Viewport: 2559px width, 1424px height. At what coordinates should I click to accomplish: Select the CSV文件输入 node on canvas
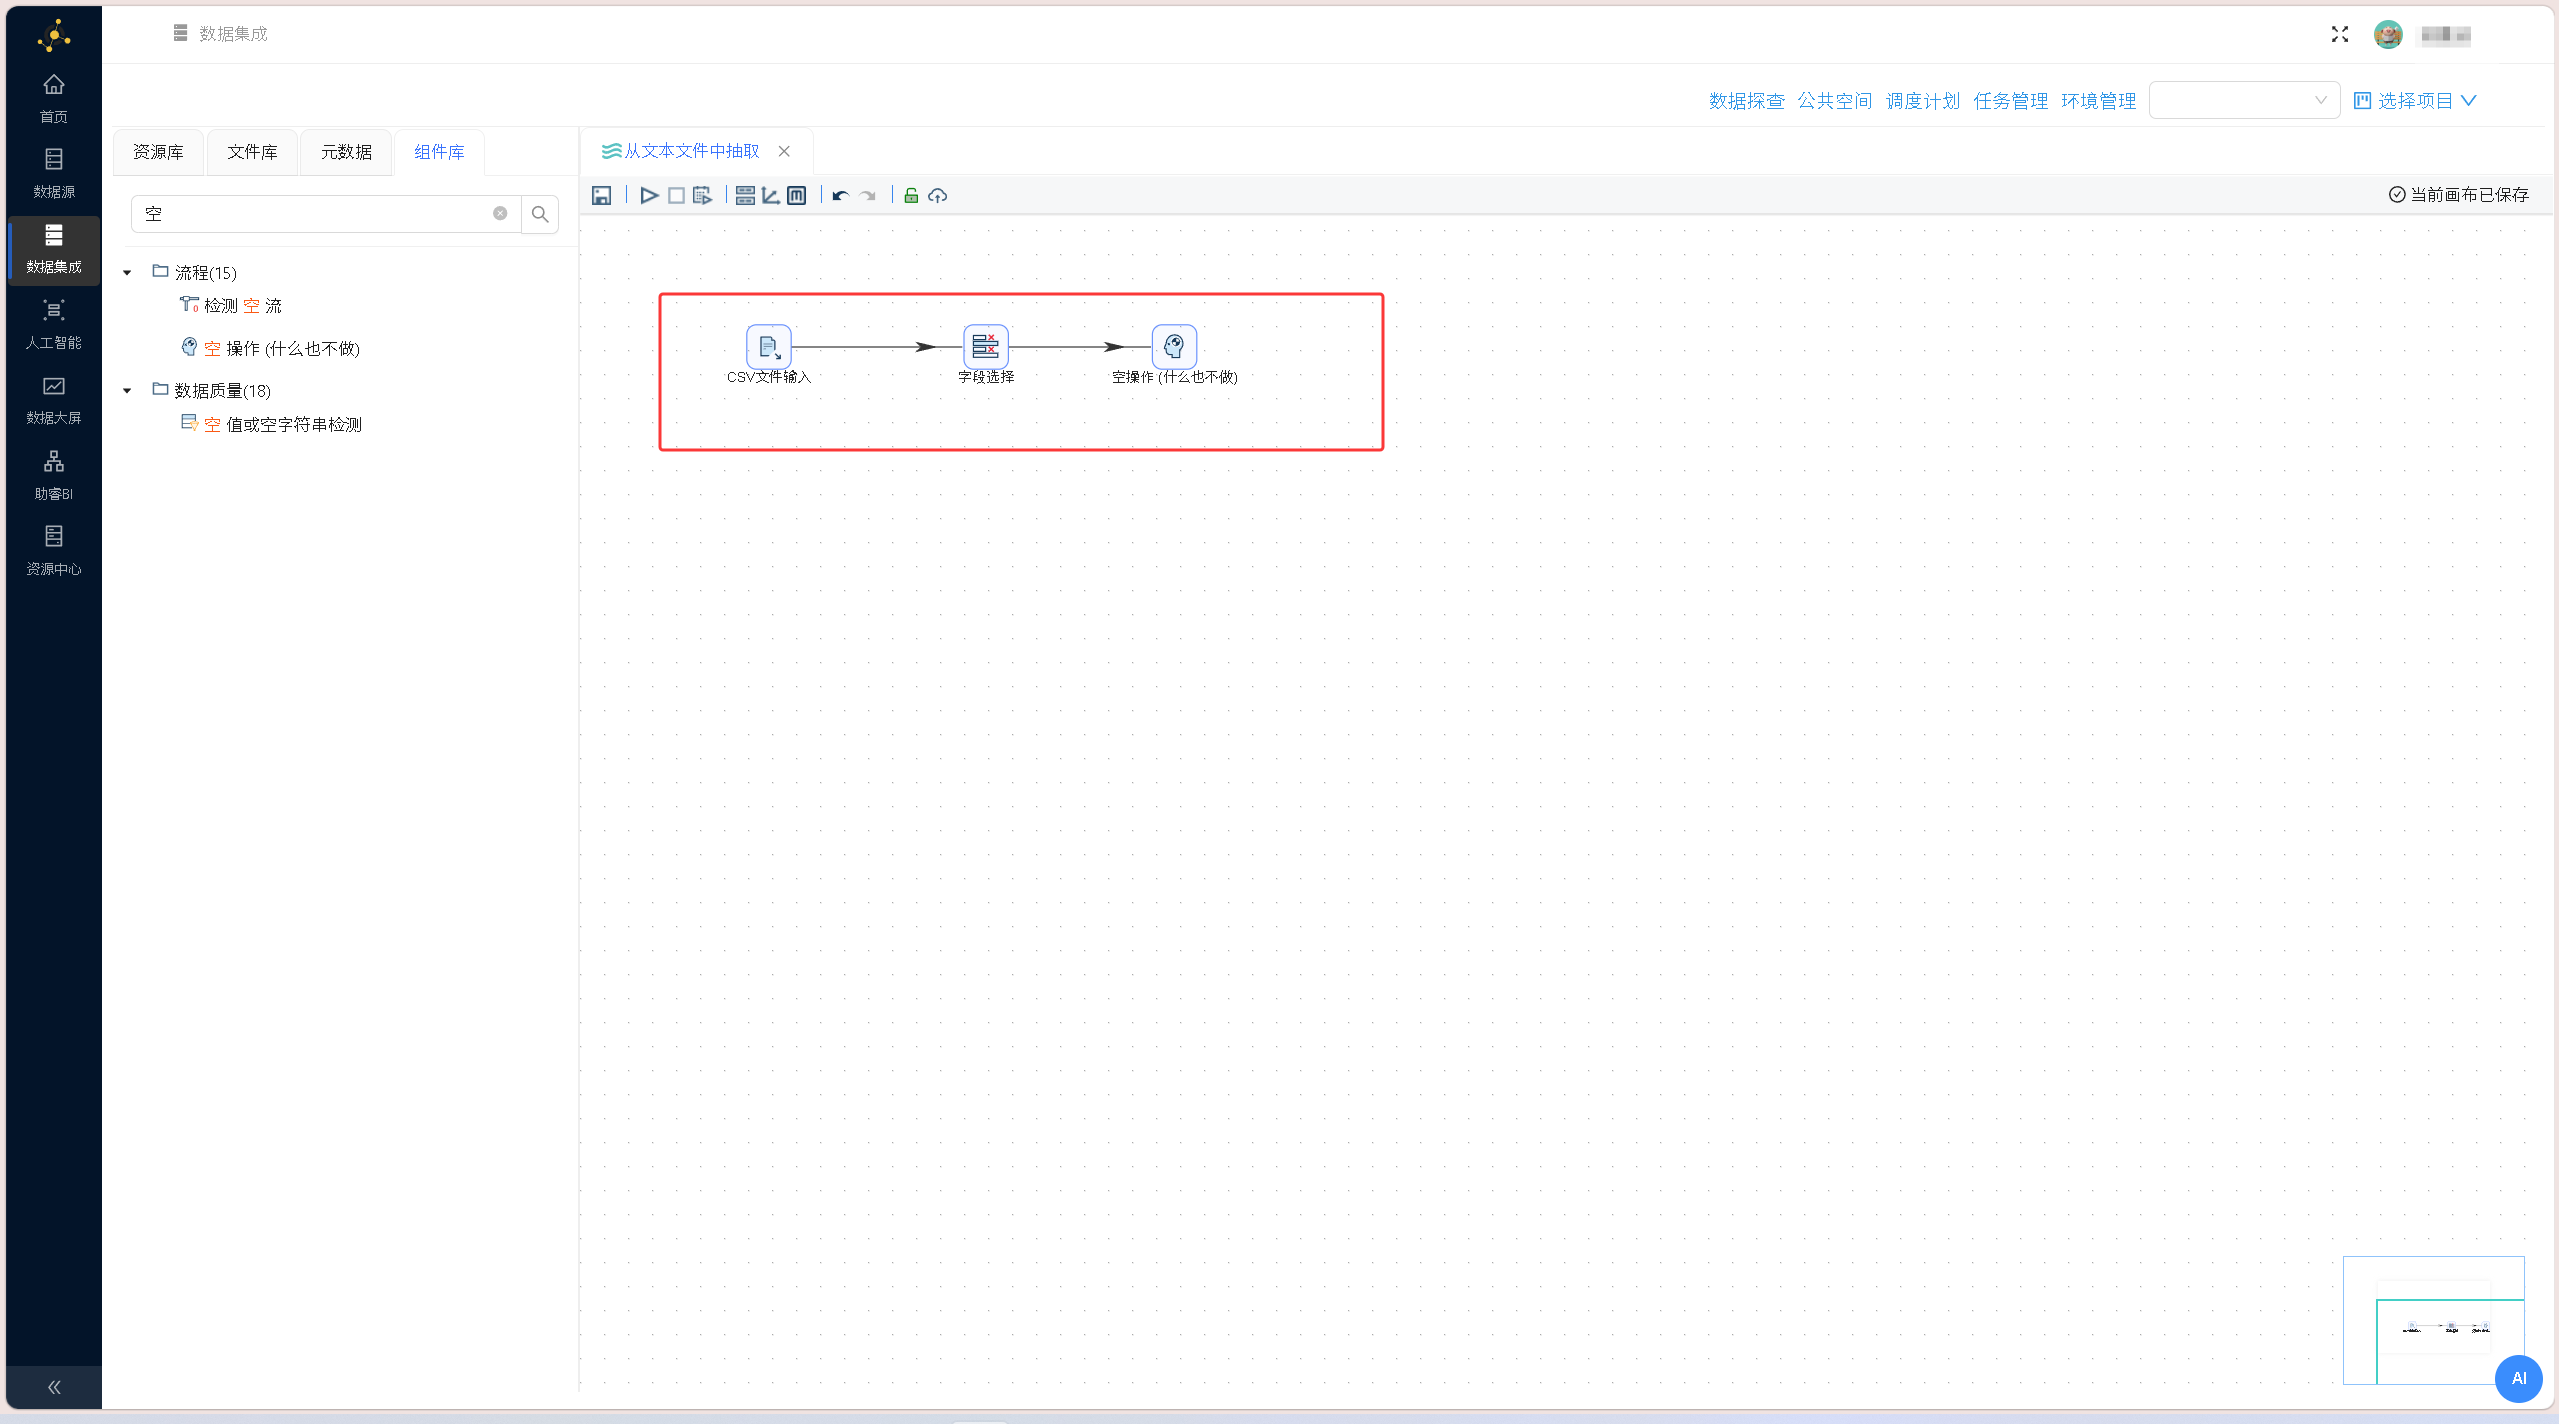(x=768, y=347)
